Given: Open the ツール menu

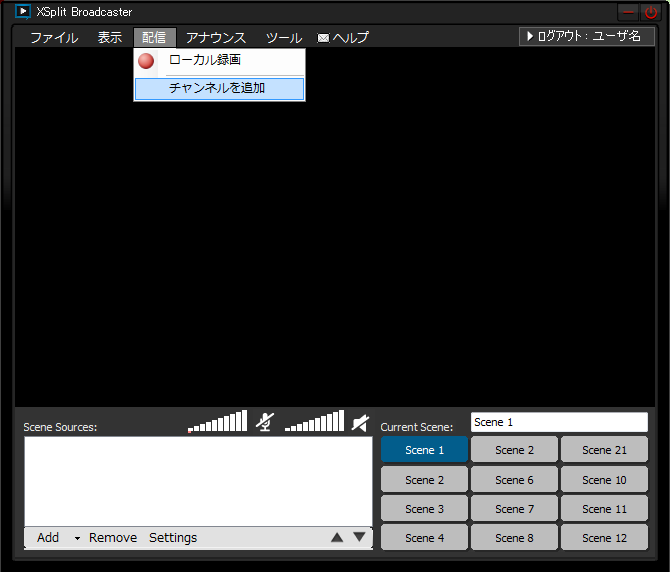Looking at the screenshot, I should coord(284,38).
